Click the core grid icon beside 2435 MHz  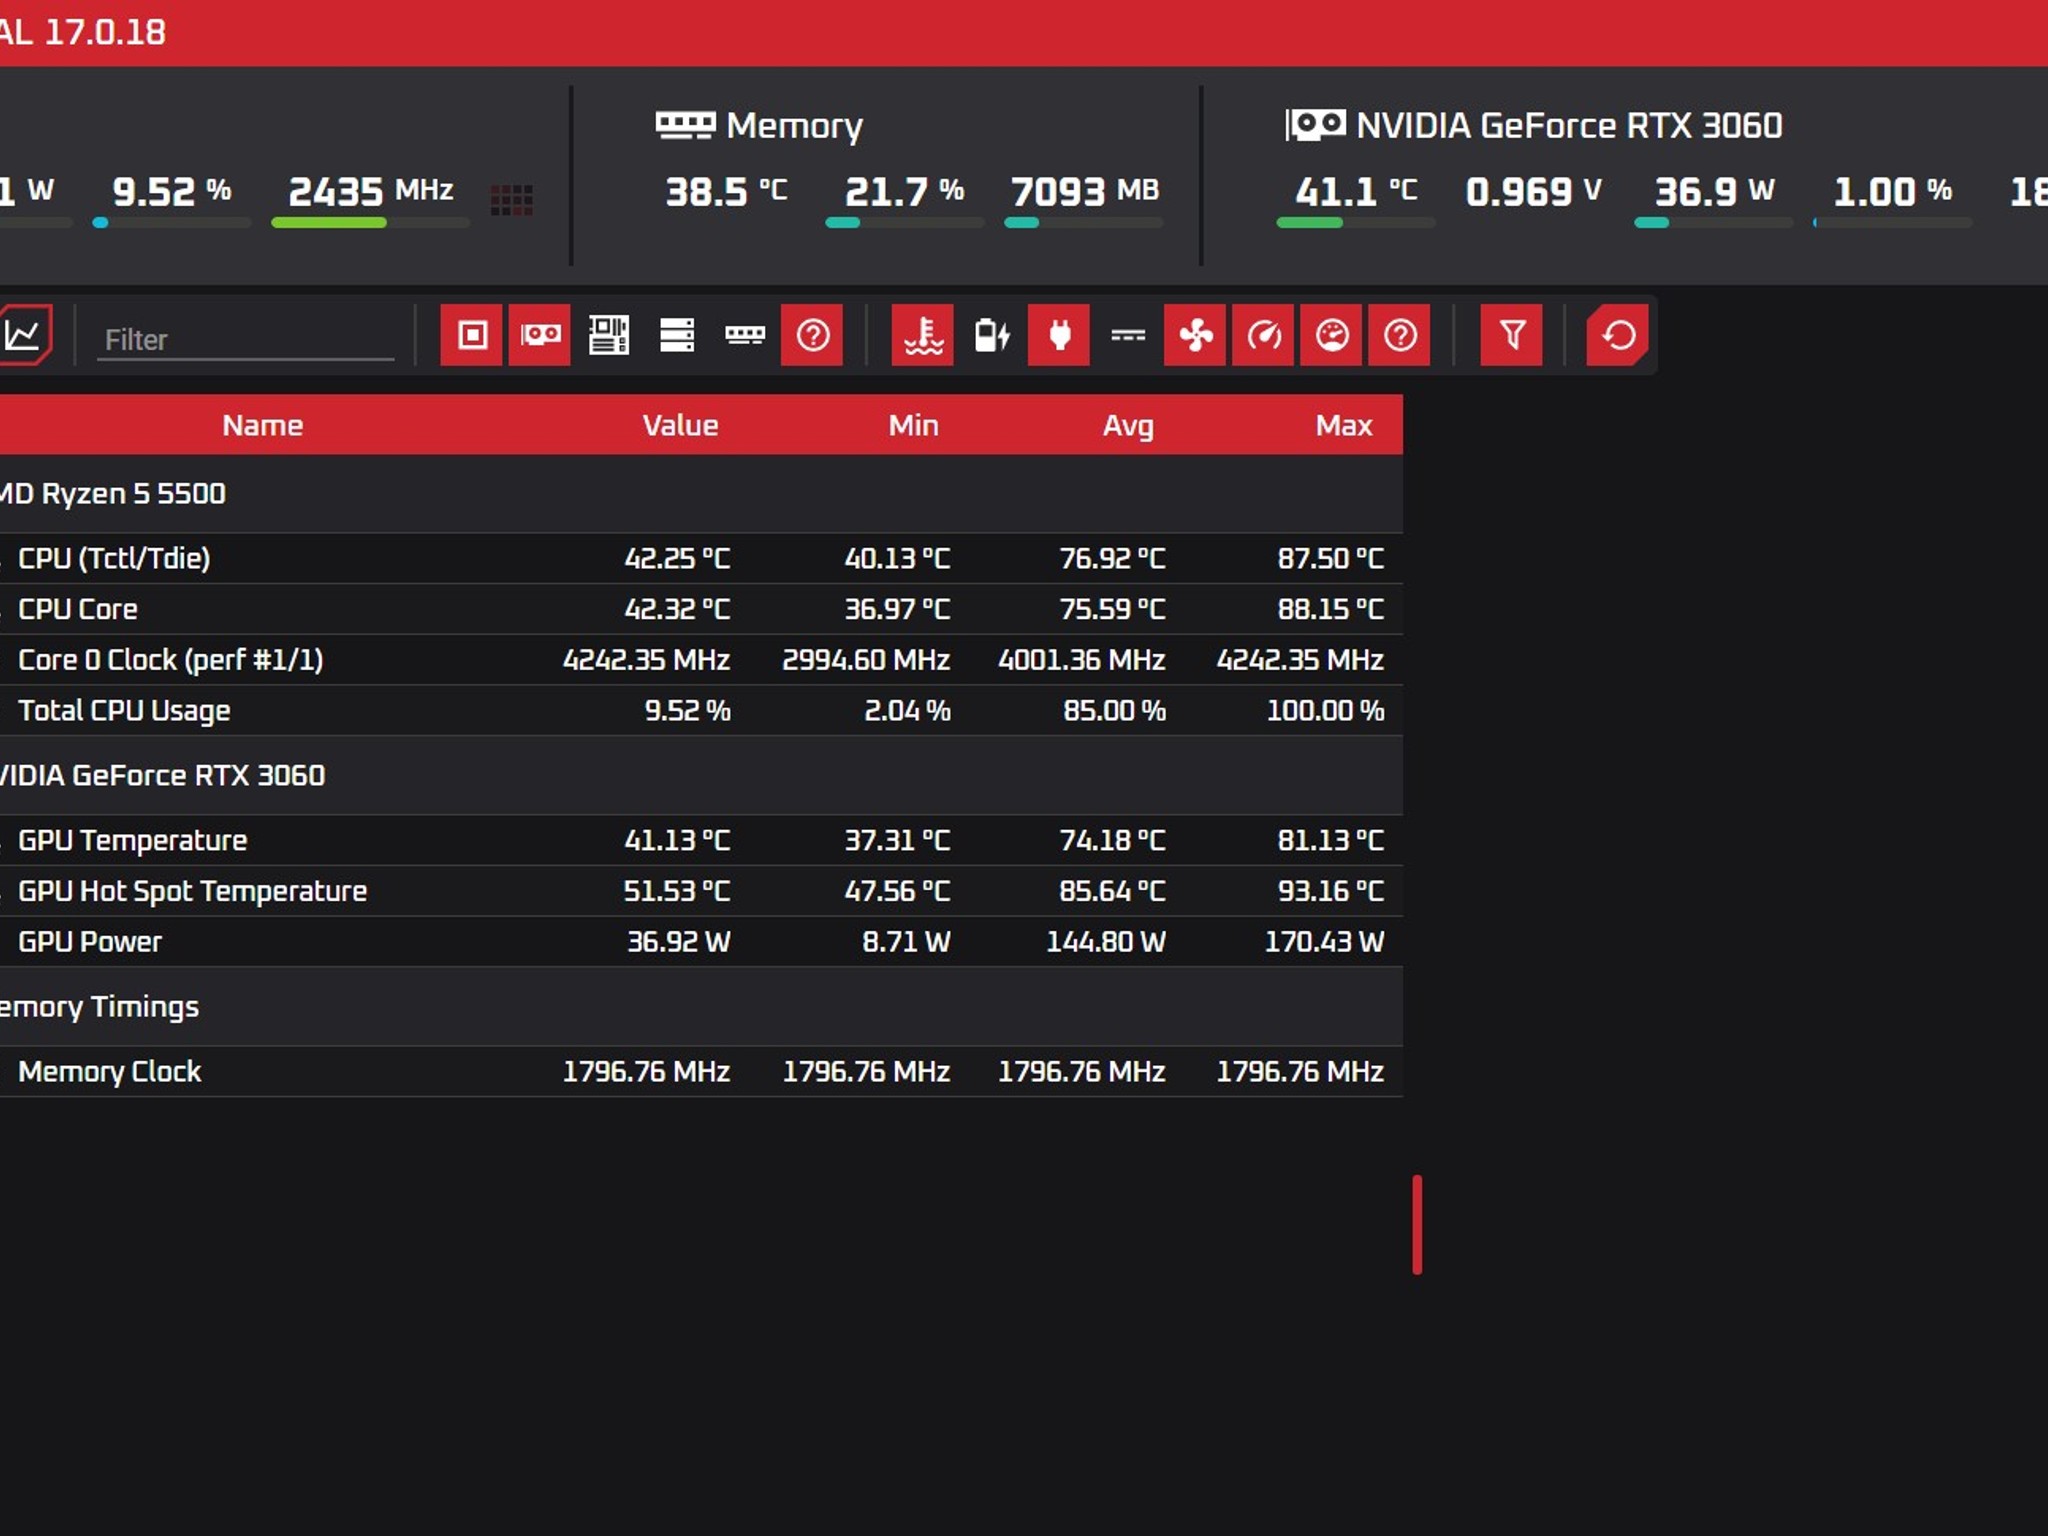click(512, 200)
